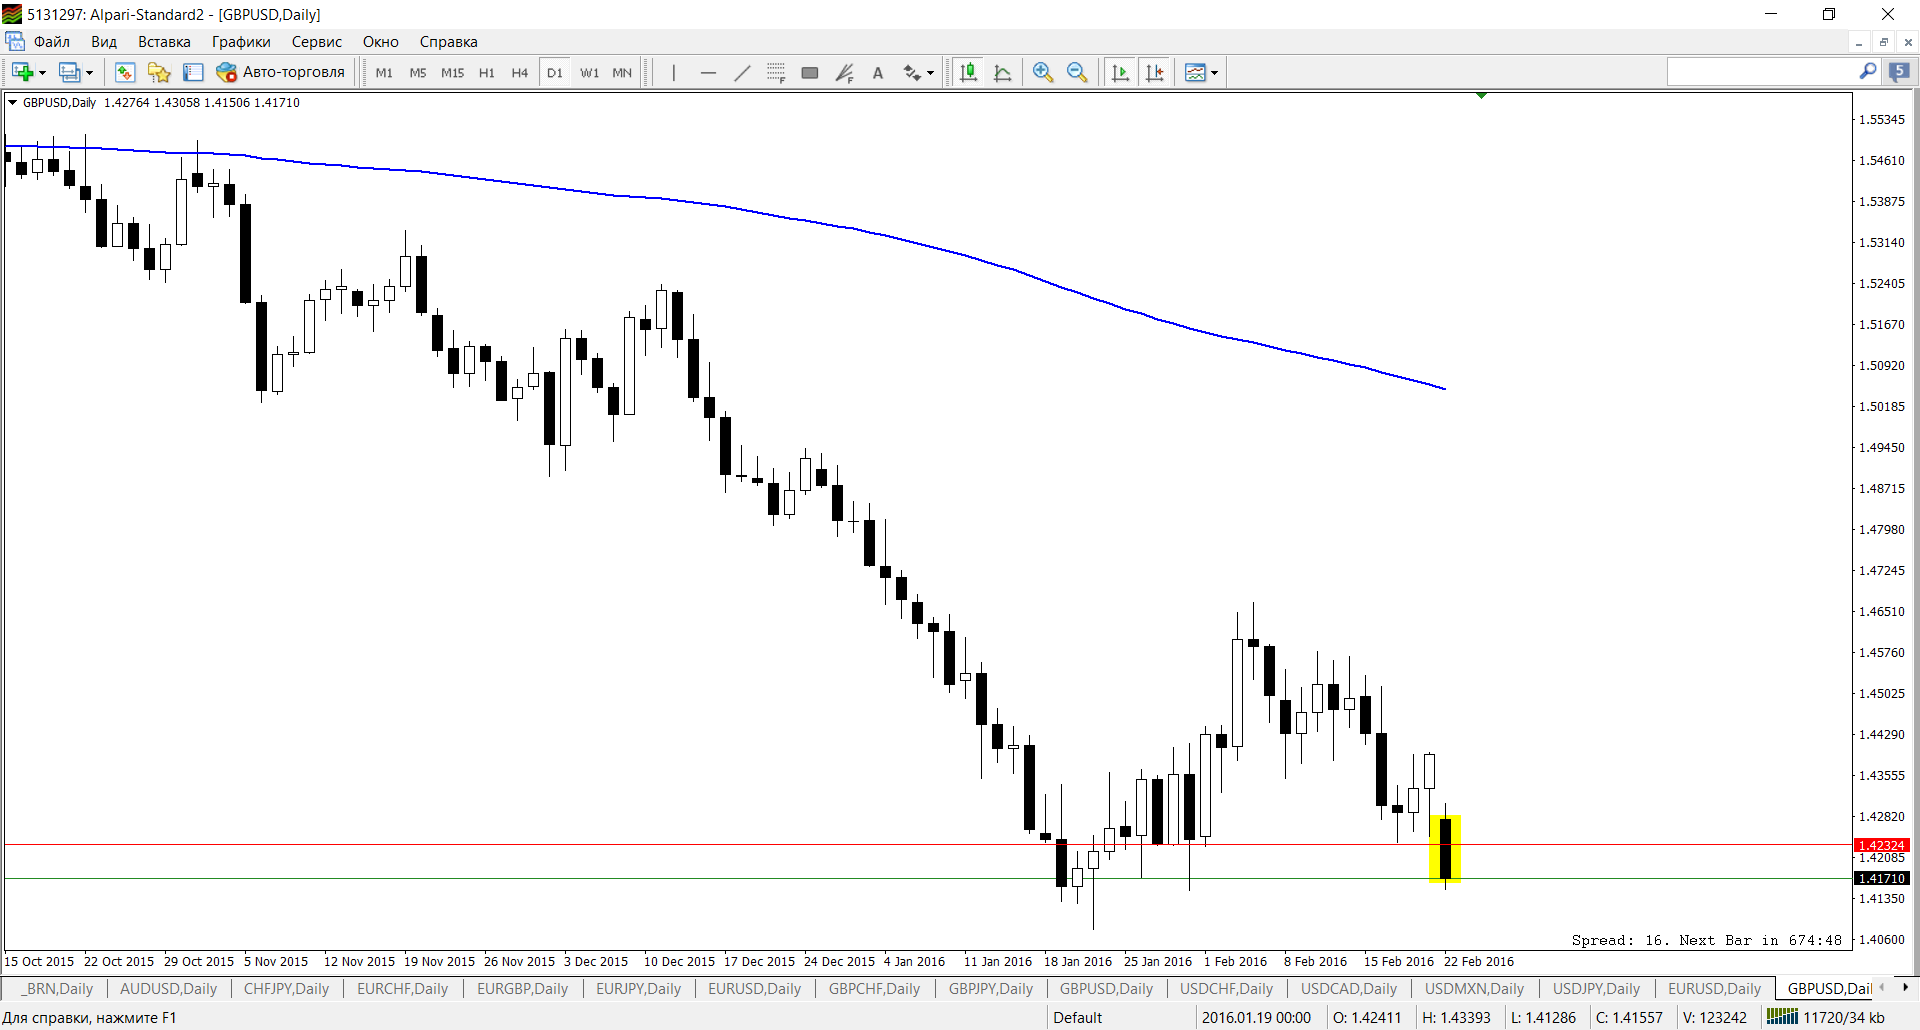The image size is (1920, 1030).
Task: Click connection status 11720/34 kb indicator
Action: (x=1826, y=1018)
